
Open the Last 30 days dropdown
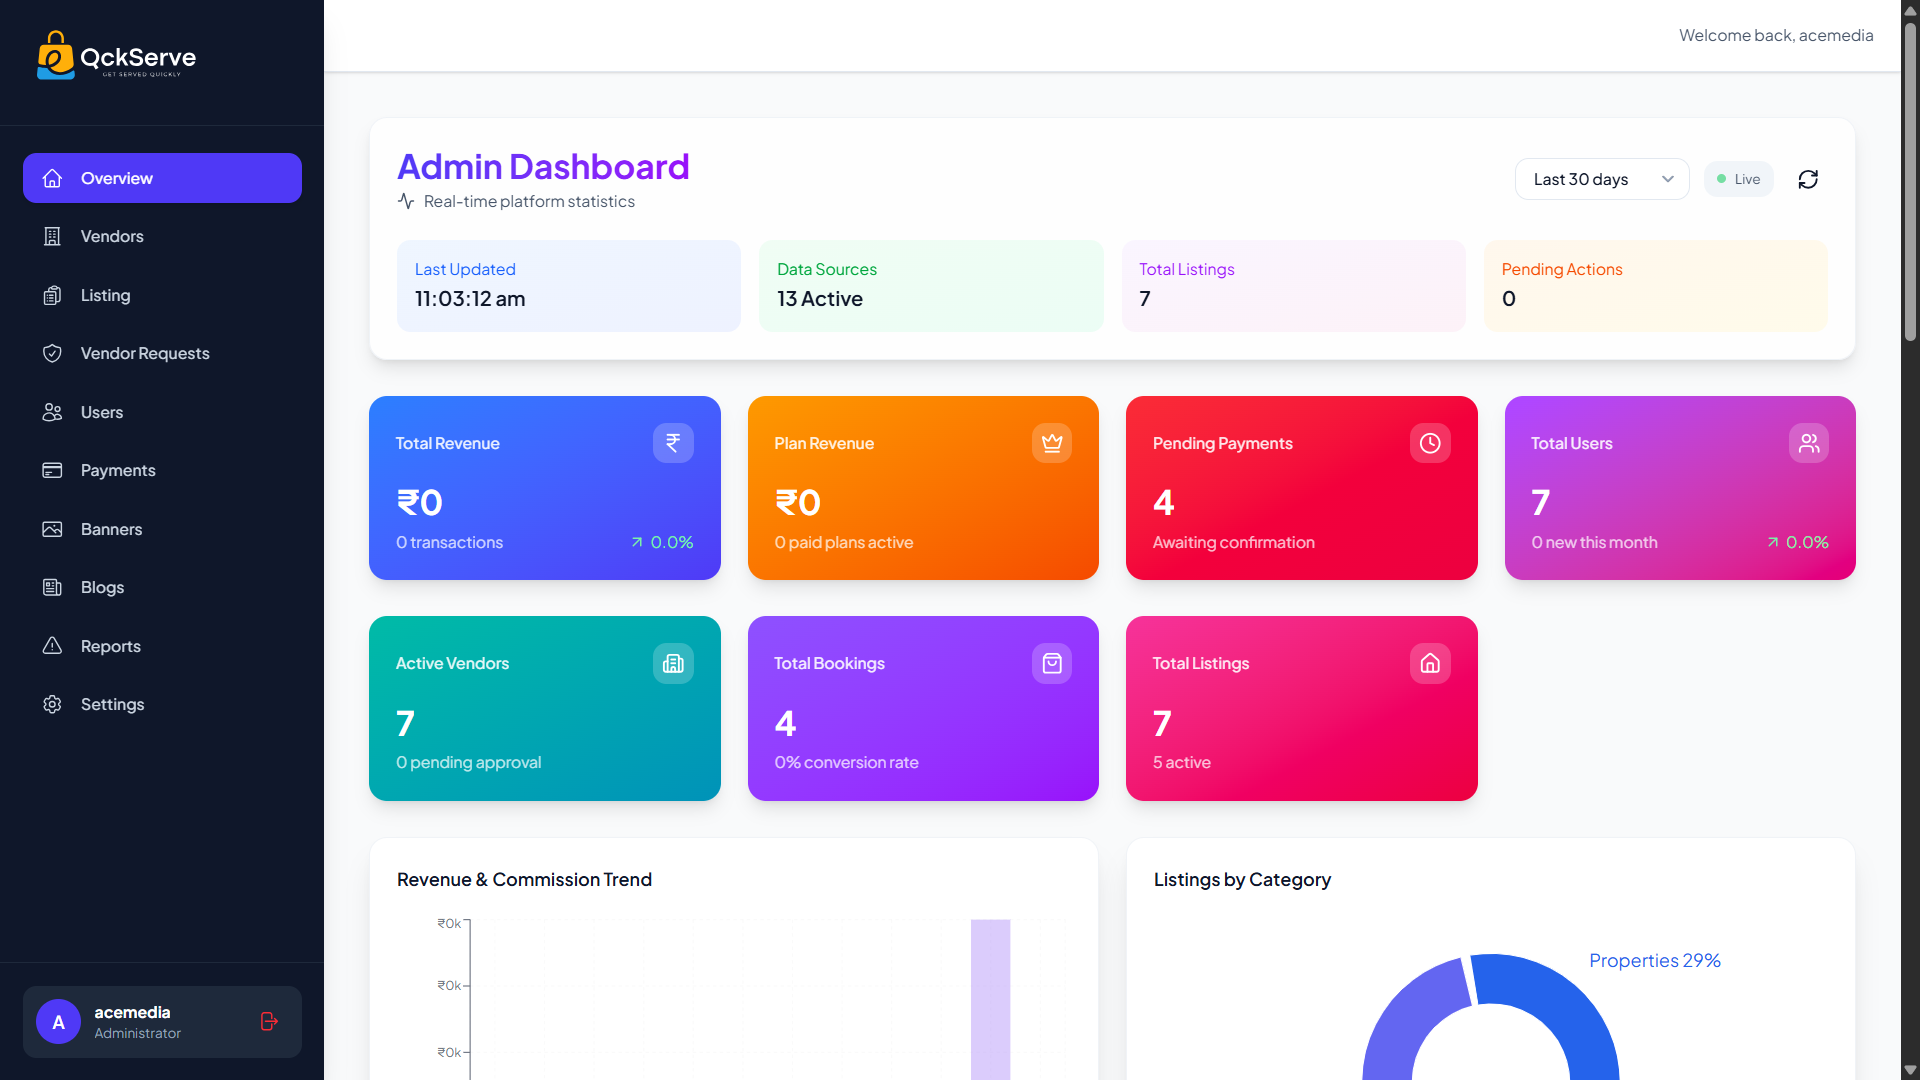pyautogui.click(x=1602, y=179)
